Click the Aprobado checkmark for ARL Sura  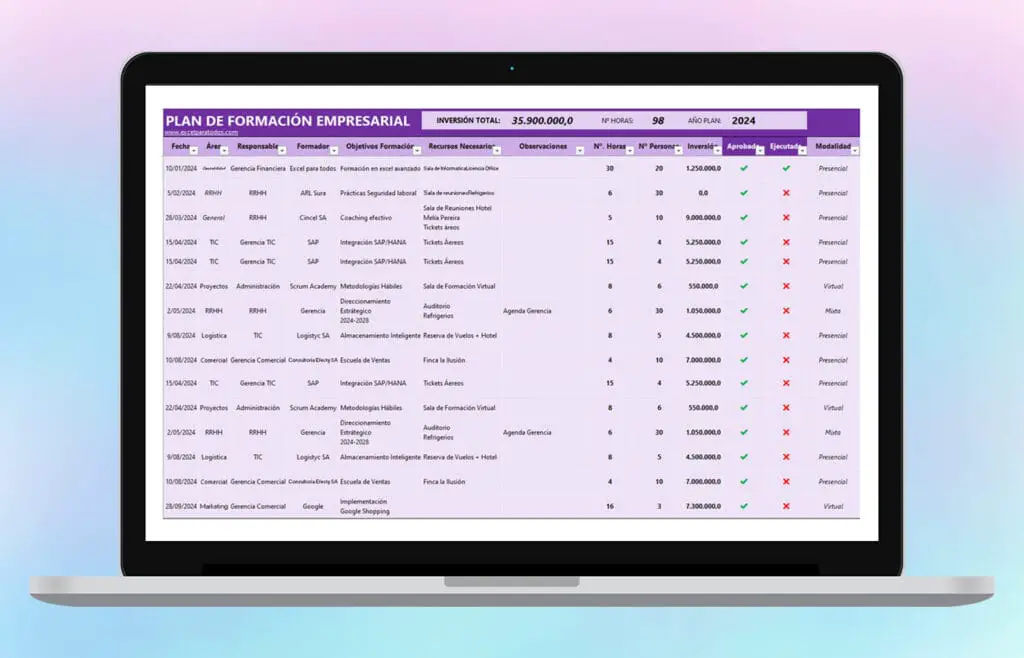[x=743, y=192]
